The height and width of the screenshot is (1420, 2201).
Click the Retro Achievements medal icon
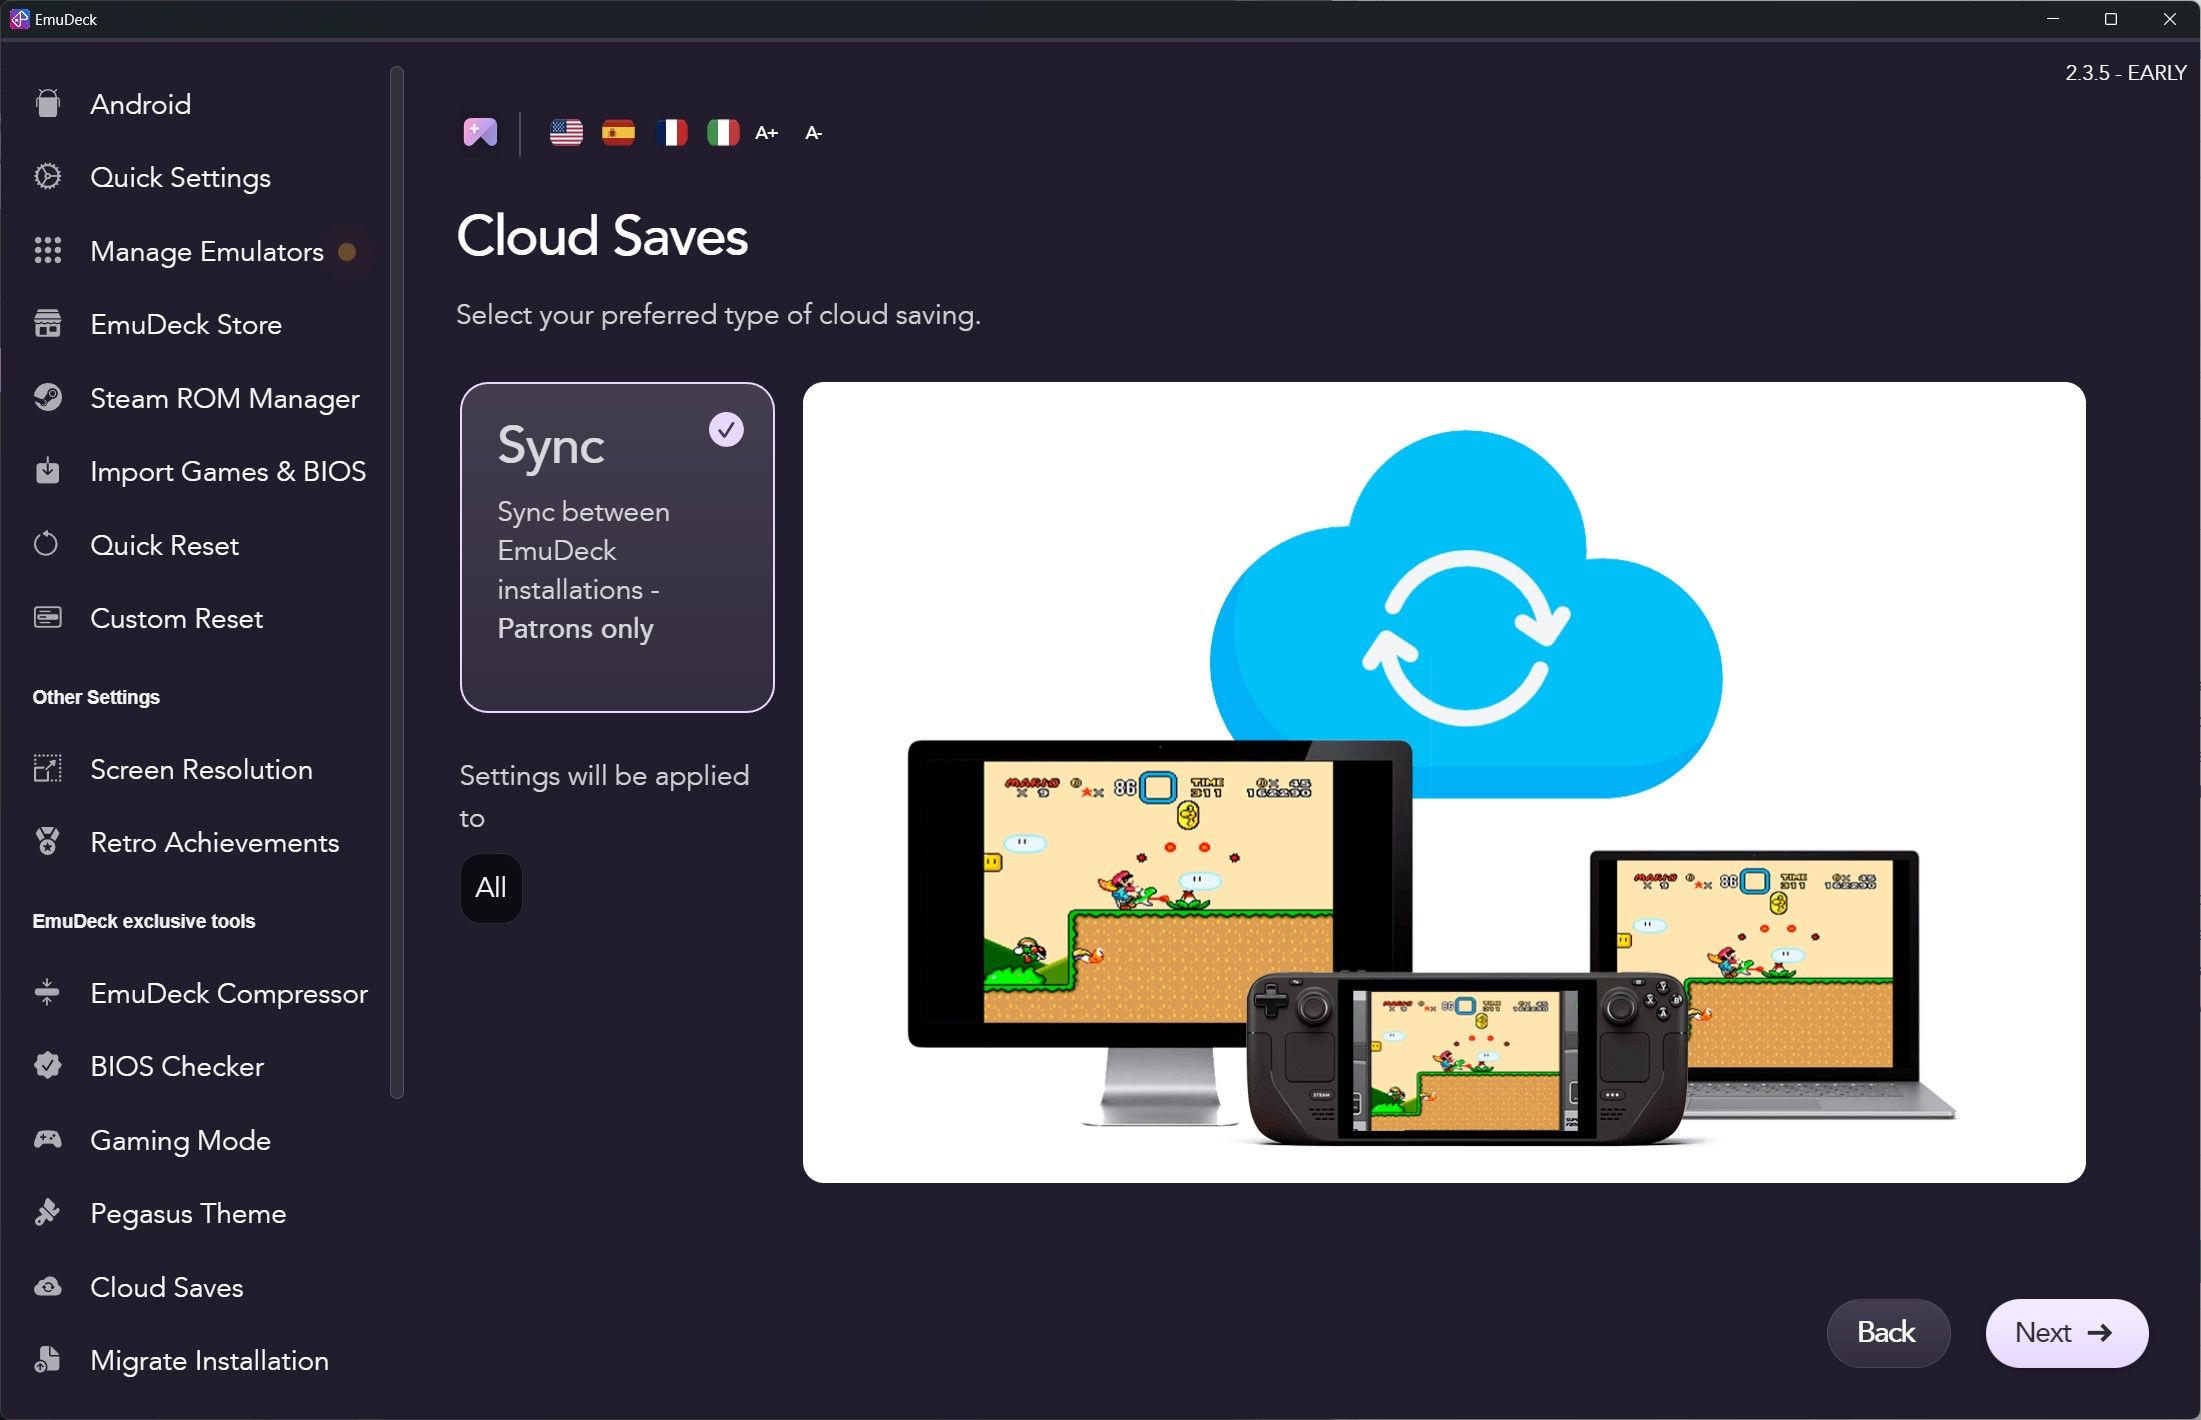tap(47, 842)
